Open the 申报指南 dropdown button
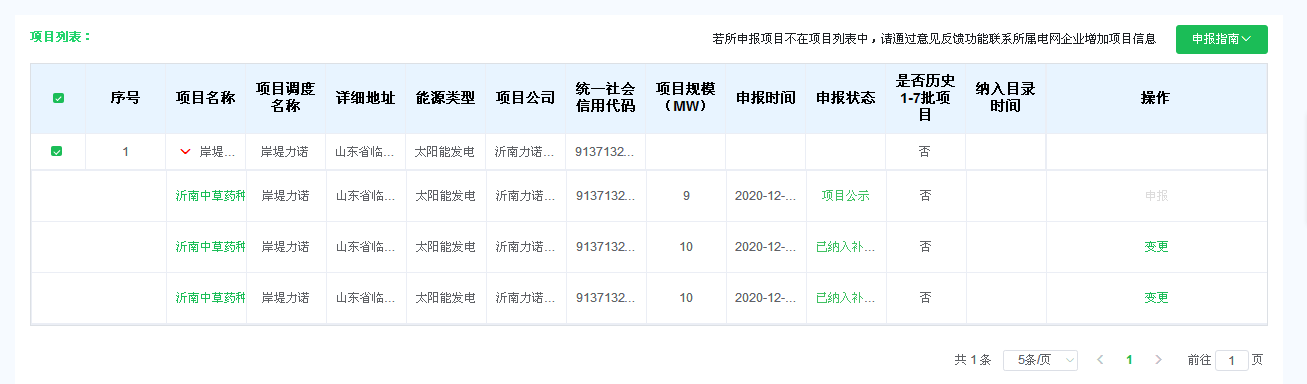The width and height of the screenshot is (1307, 384). click(1222, 39)
